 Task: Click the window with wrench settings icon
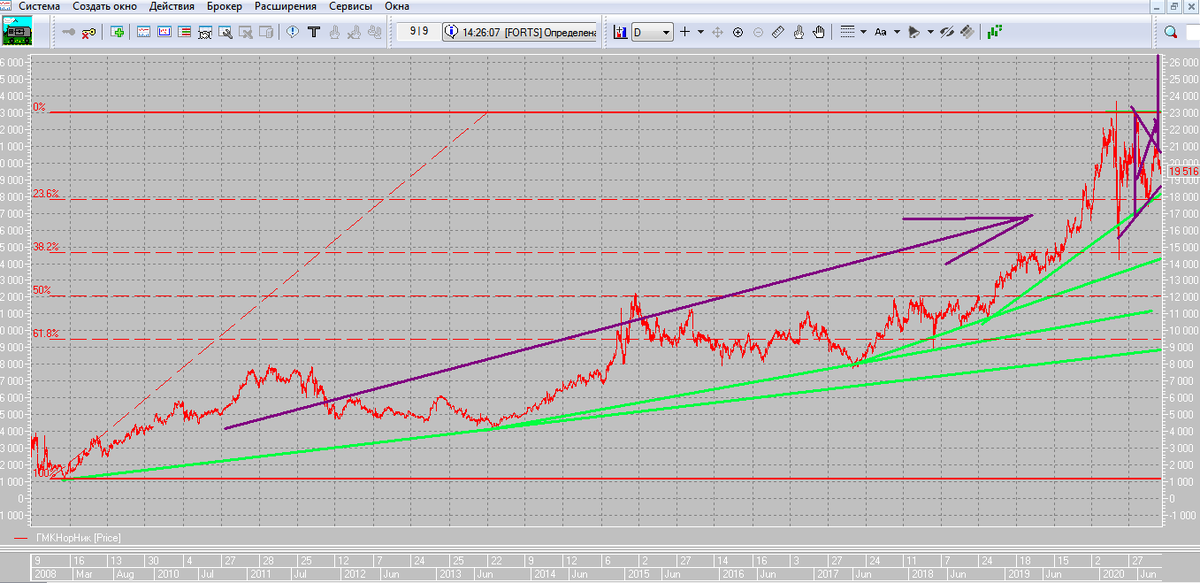point(225,32)
